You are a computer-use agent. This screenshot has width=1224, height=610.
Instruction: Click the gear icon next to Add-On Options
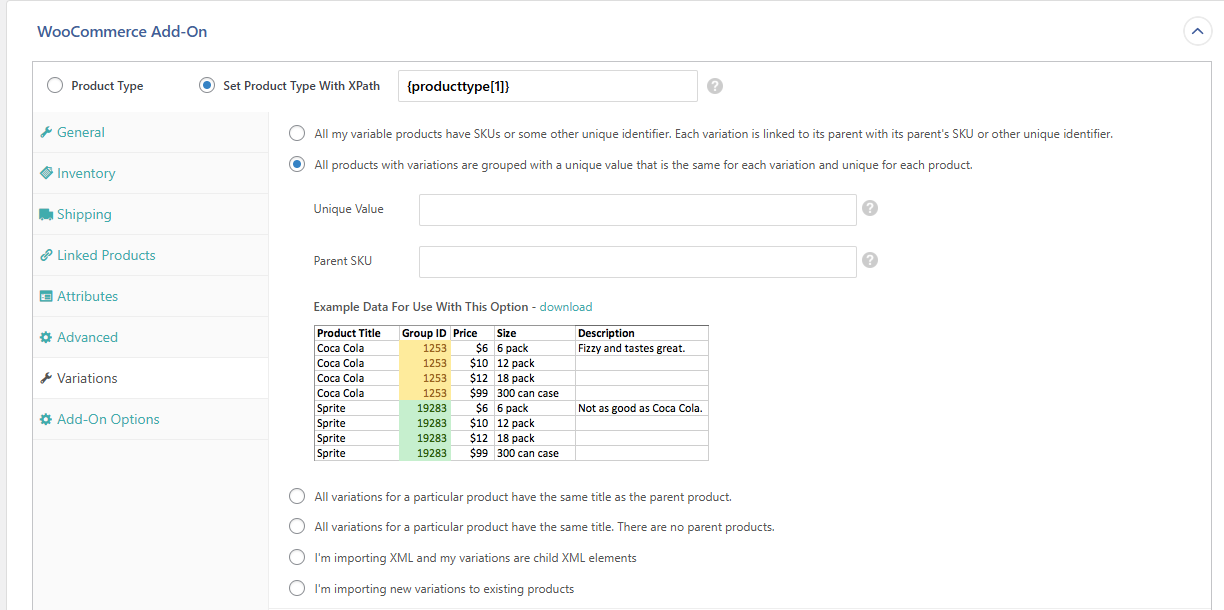[46, 419]
